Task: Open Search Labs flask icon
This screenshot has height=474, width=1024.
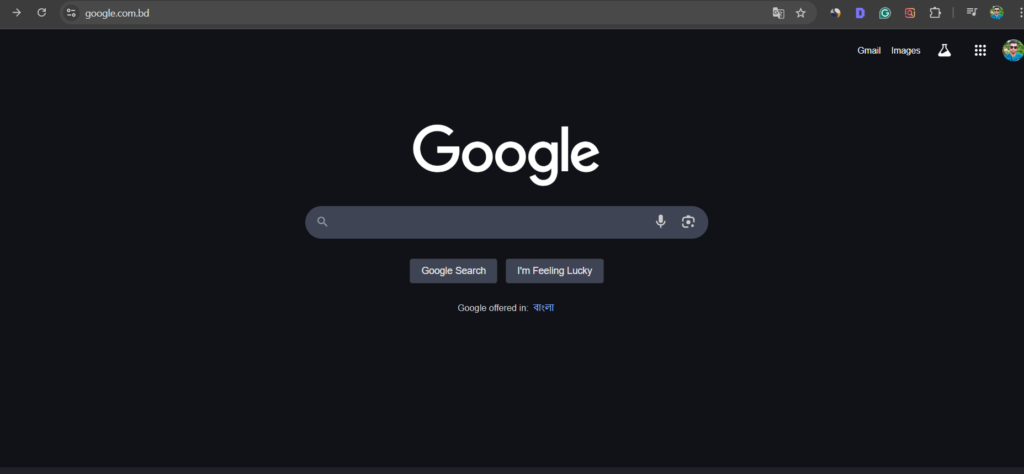Action: point(944,50)
